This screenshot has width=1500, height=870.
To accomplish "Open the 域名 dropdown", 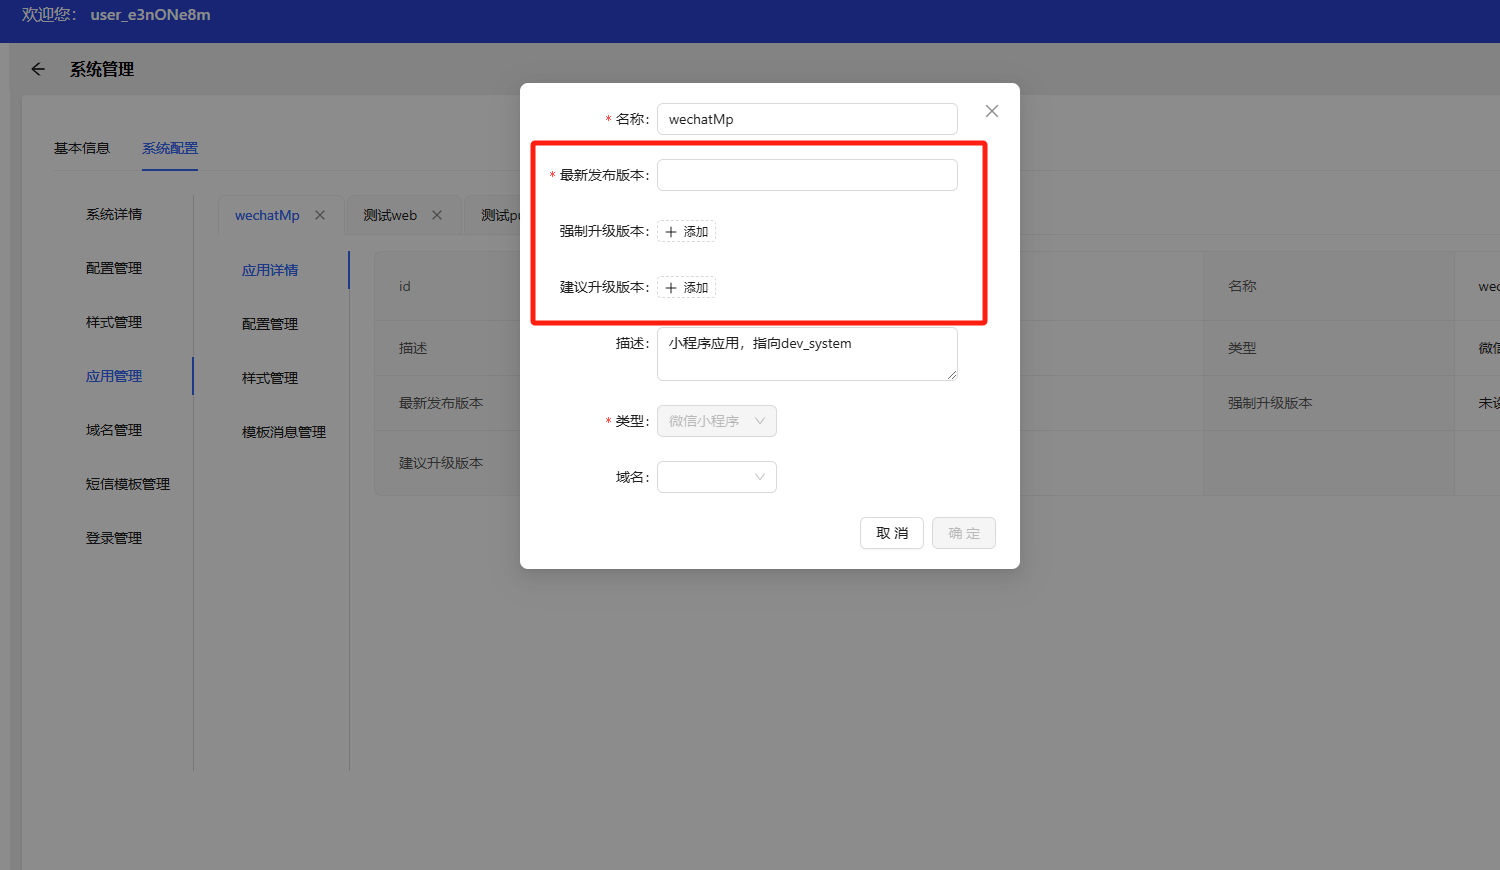I will click(716, 477).
